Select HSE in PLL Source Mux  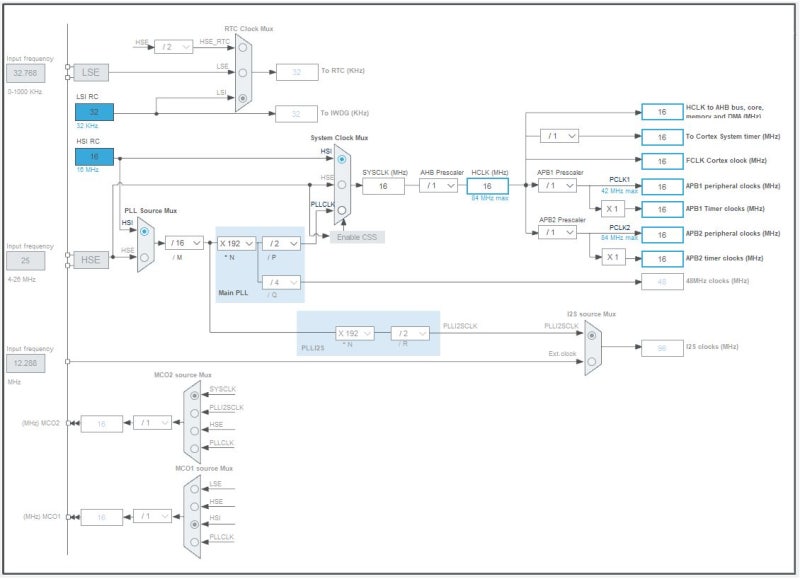145,258
